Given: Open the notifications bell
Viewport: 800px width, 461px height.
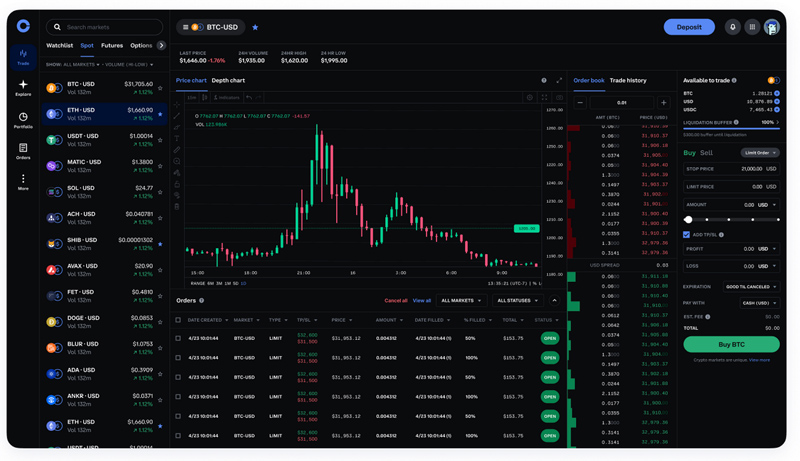Looking at the screenshot, I should pos(733,27).
